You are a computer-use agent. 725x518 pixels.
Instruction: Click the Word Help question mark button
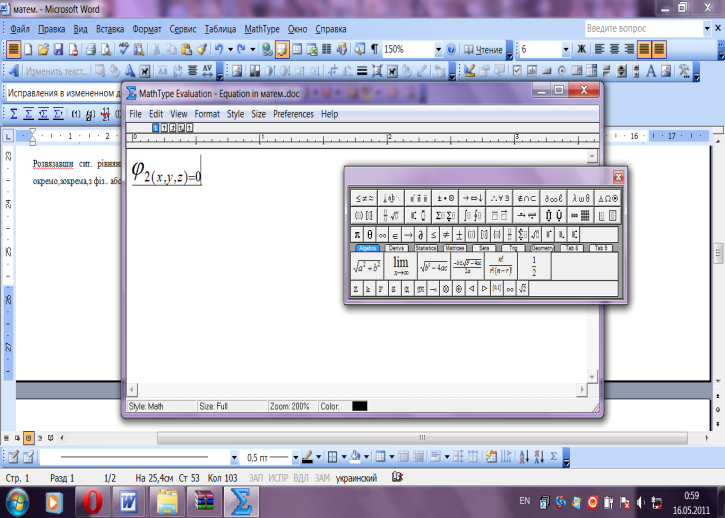451,49
